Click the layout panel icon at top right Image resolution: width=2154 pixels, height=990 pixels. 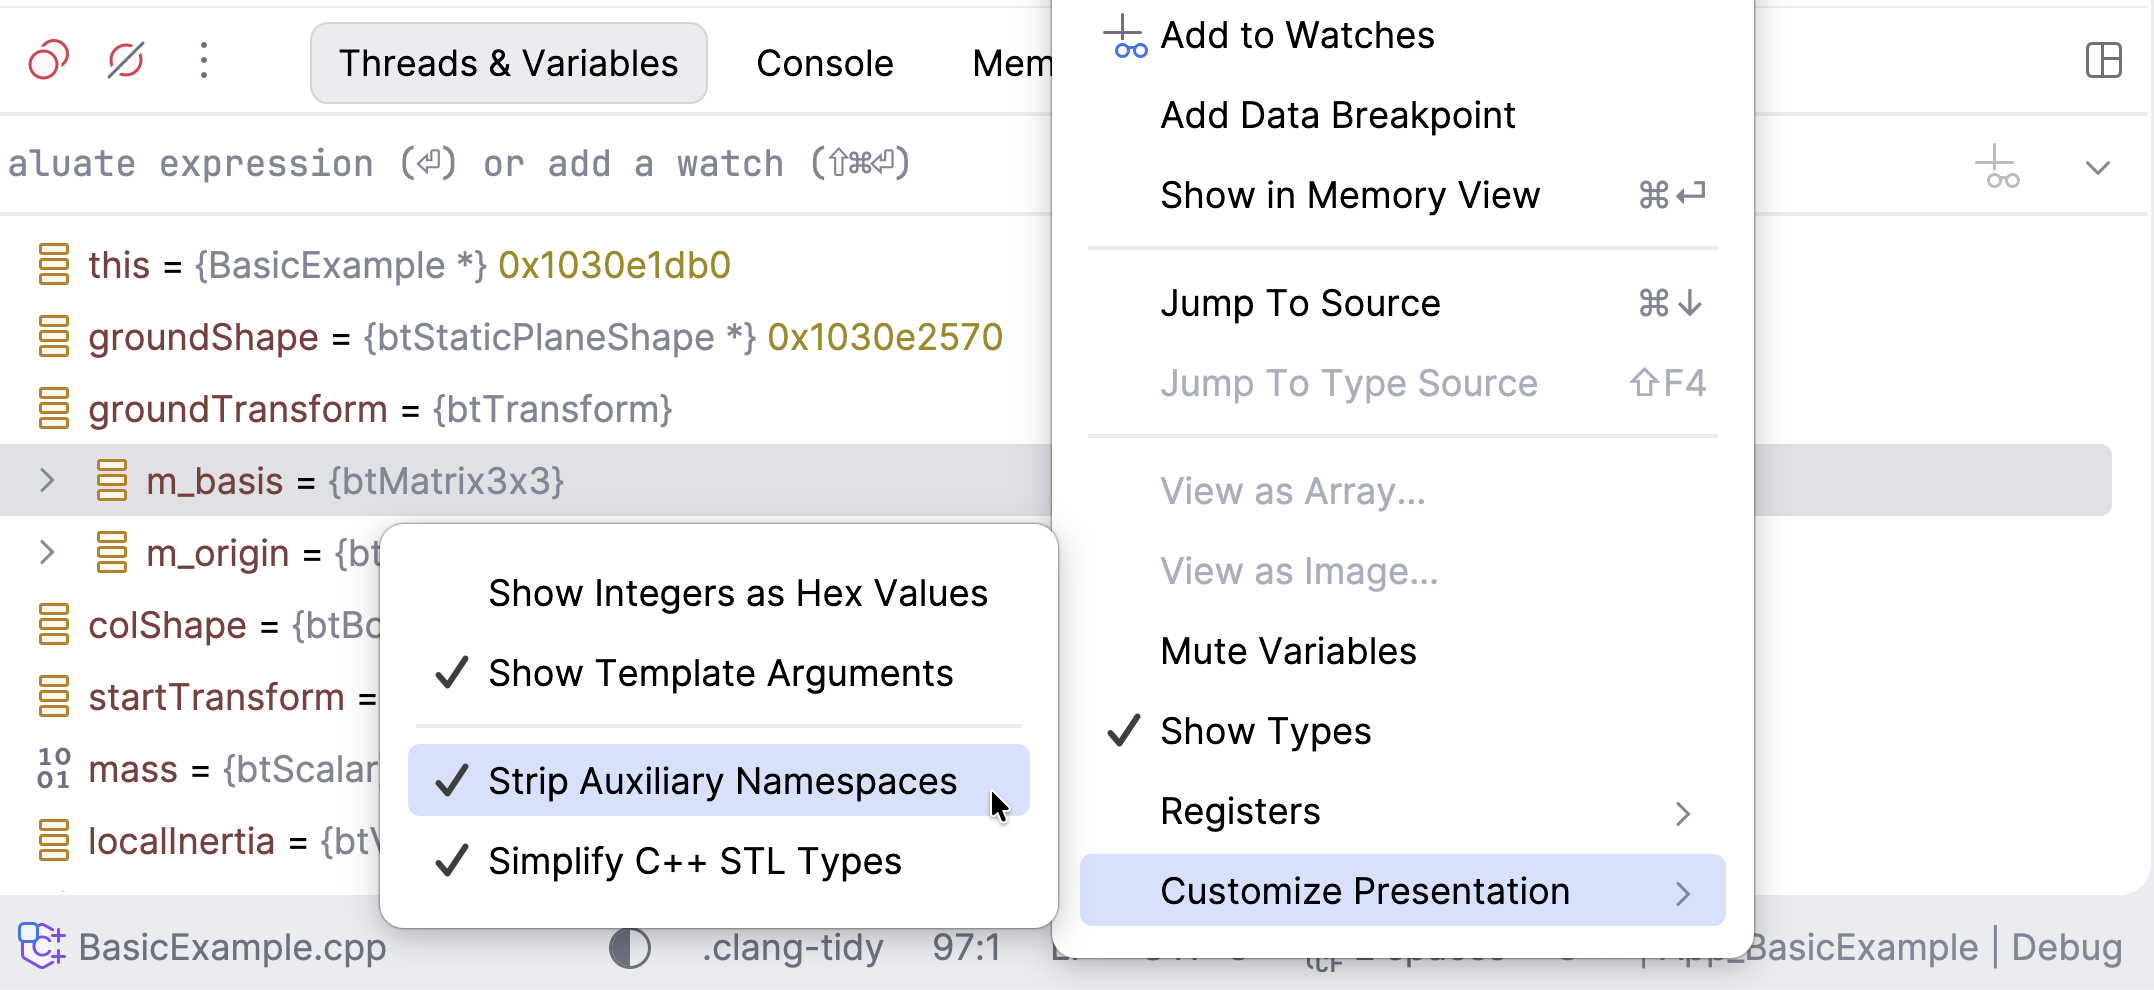(2104, 61)
